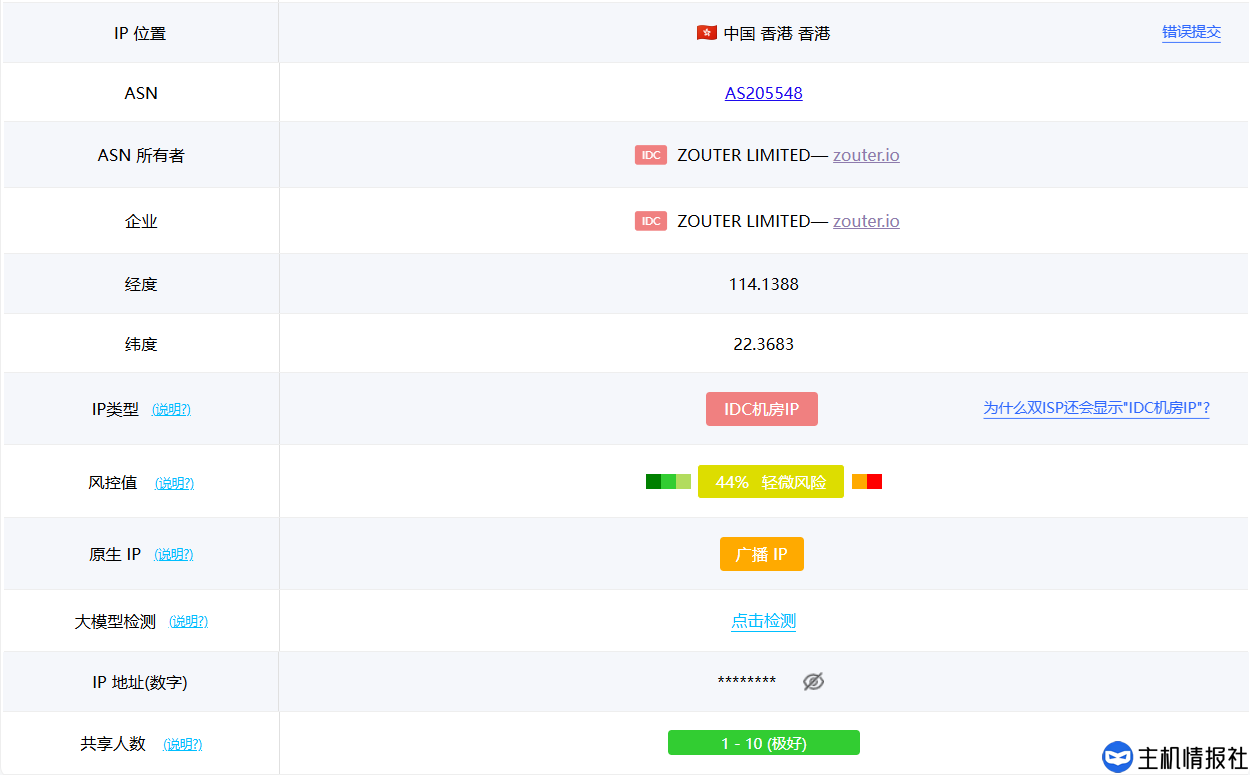Click 点击检测 to run model detection
The height and width of the screenshot is (775, 1250).
point(763,621)
